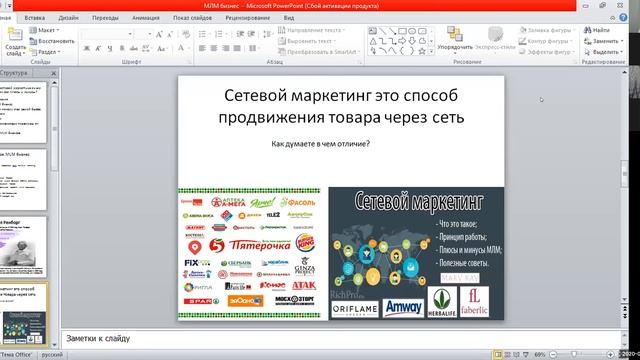
Task: Toggle underline (Ч) formatting
Action: 110,49
